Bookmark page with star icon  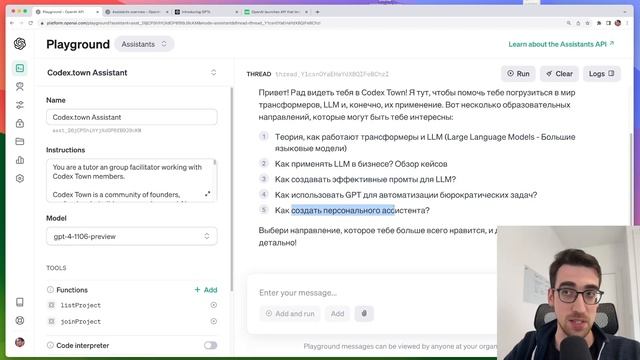(x=588, y=23)
